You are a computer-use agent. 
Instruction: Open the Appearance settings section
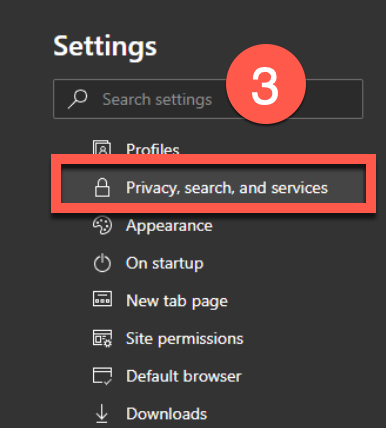169,226
